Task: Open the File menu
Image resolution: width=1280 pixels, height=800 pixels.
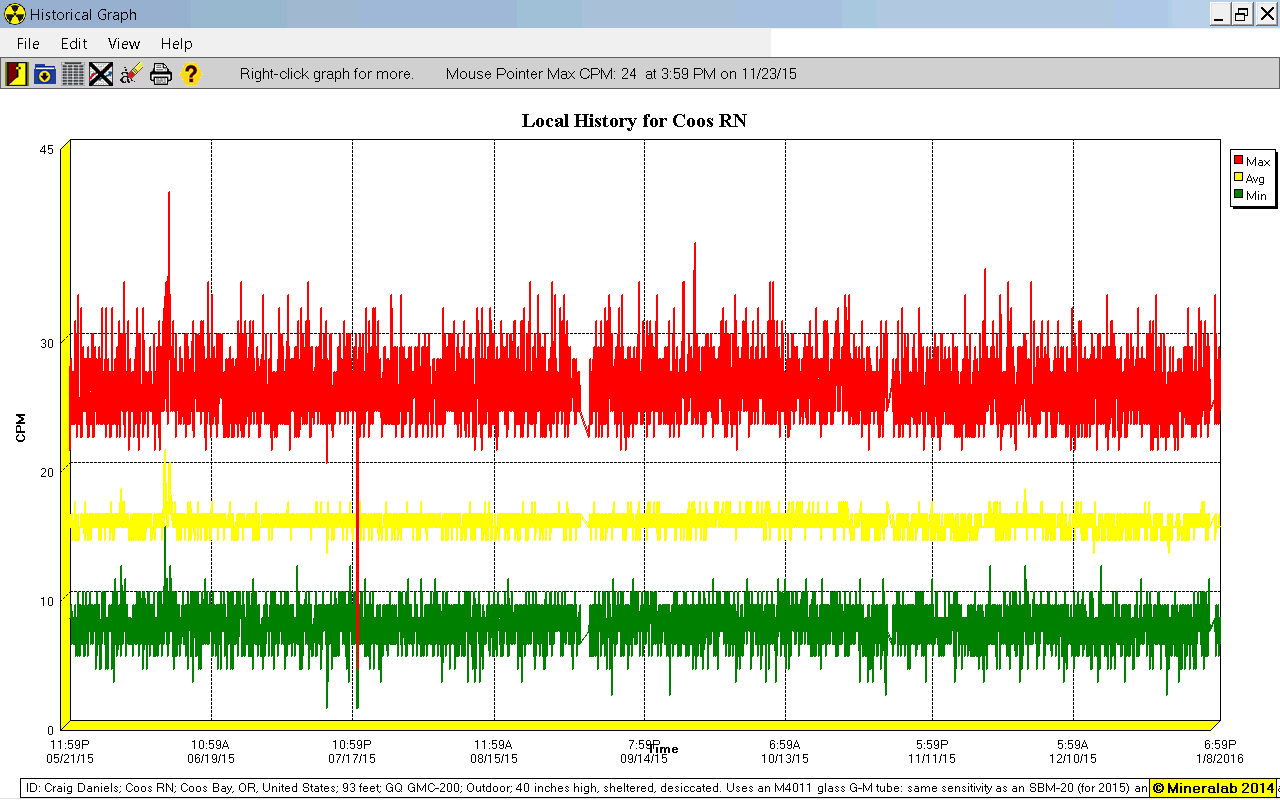Action: (x=28, y=44)
